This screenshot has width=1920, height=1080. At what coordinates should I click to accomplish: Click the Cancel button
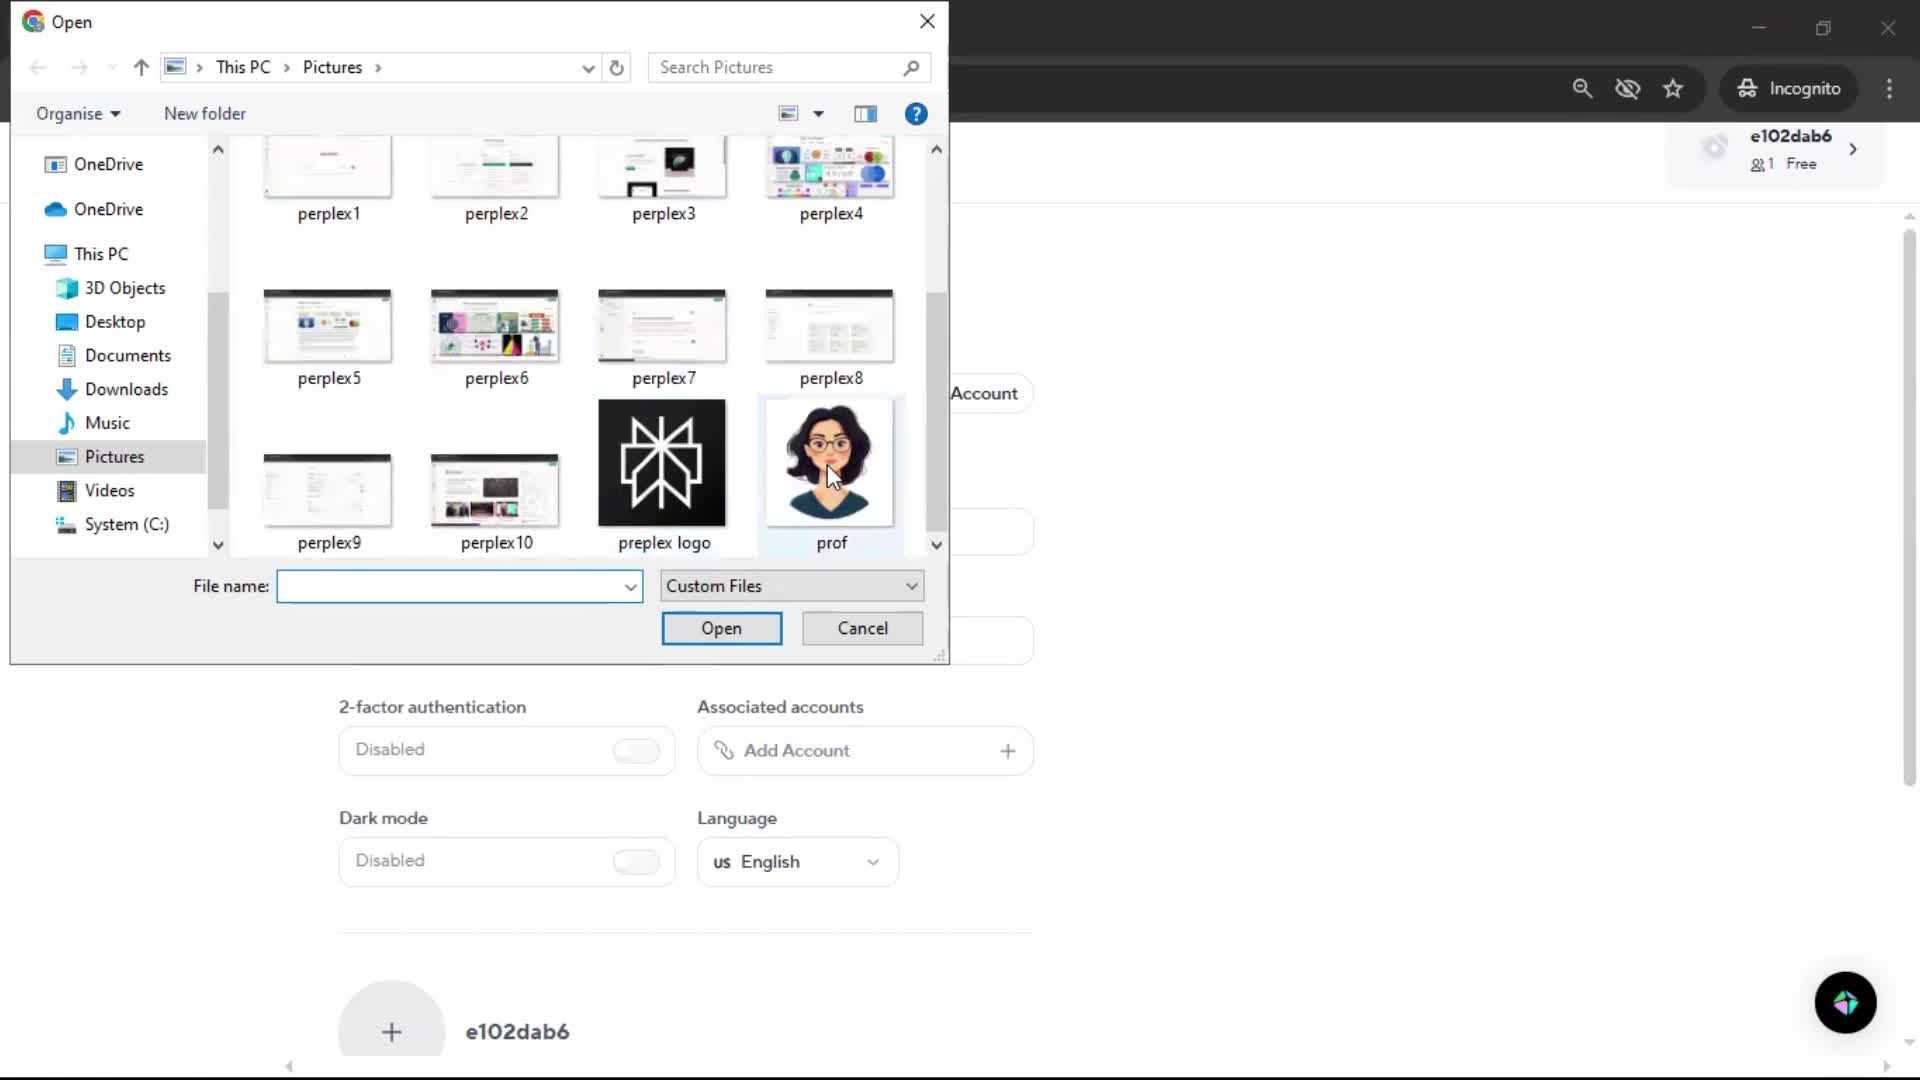[x=862, y=628]
